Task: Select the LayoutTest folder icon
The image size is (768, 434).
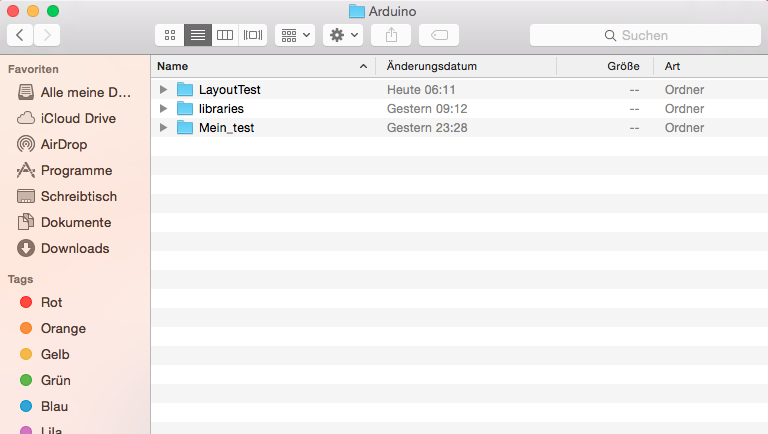Action: (185, 89)
